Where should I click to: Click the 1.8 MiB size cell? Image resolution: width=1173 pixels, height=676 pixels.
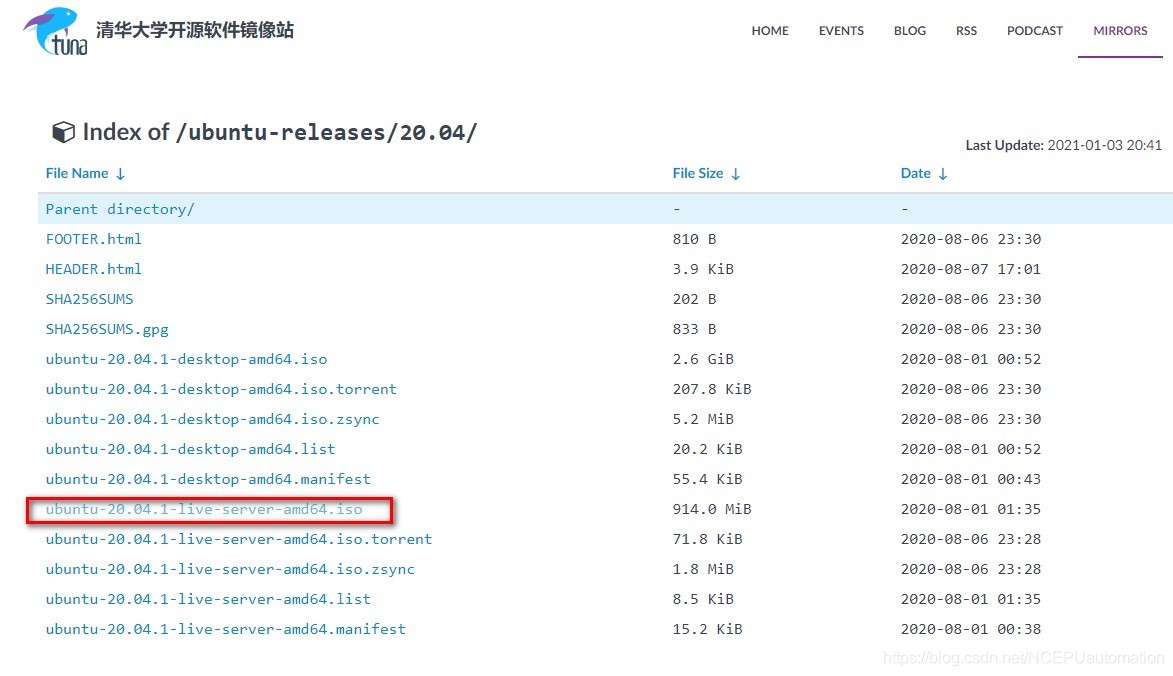click(x=702, y=569)
